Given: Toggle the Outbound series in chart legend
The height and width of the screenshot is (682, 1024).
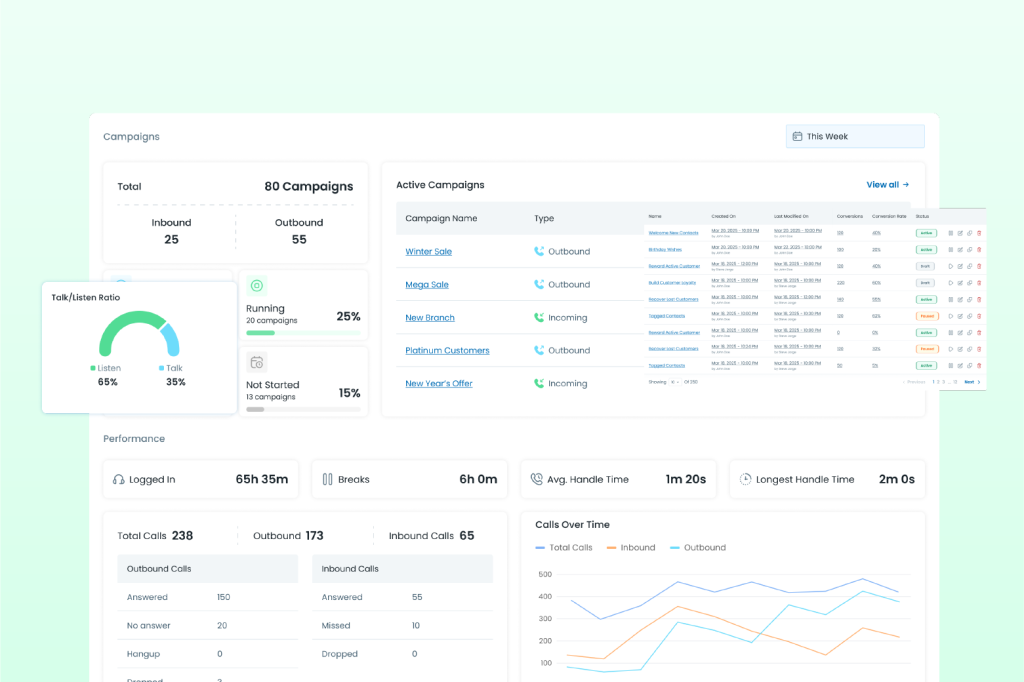Looking at the screenshot, I should coord(697,548).
